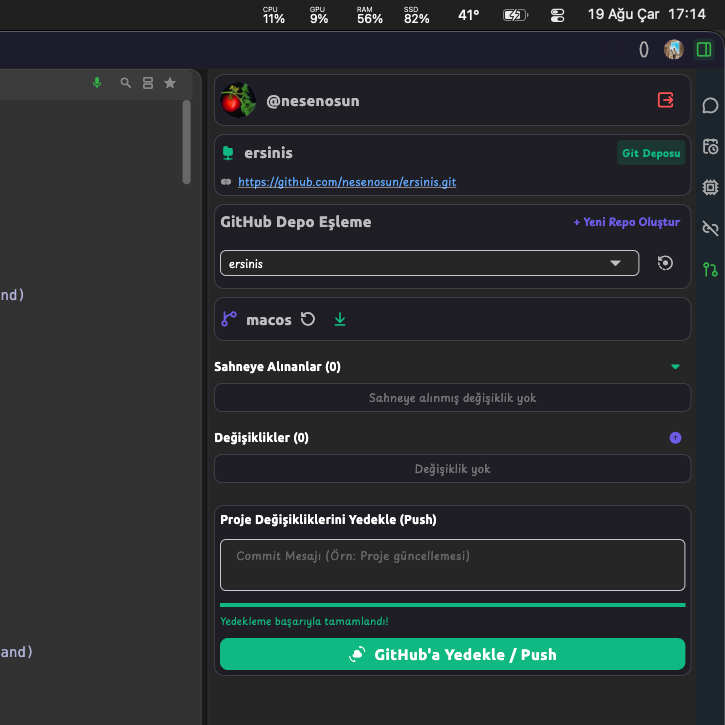
Task: Collapse the Sahneye Alınanlar section
Action: click(x=675, y=367)
